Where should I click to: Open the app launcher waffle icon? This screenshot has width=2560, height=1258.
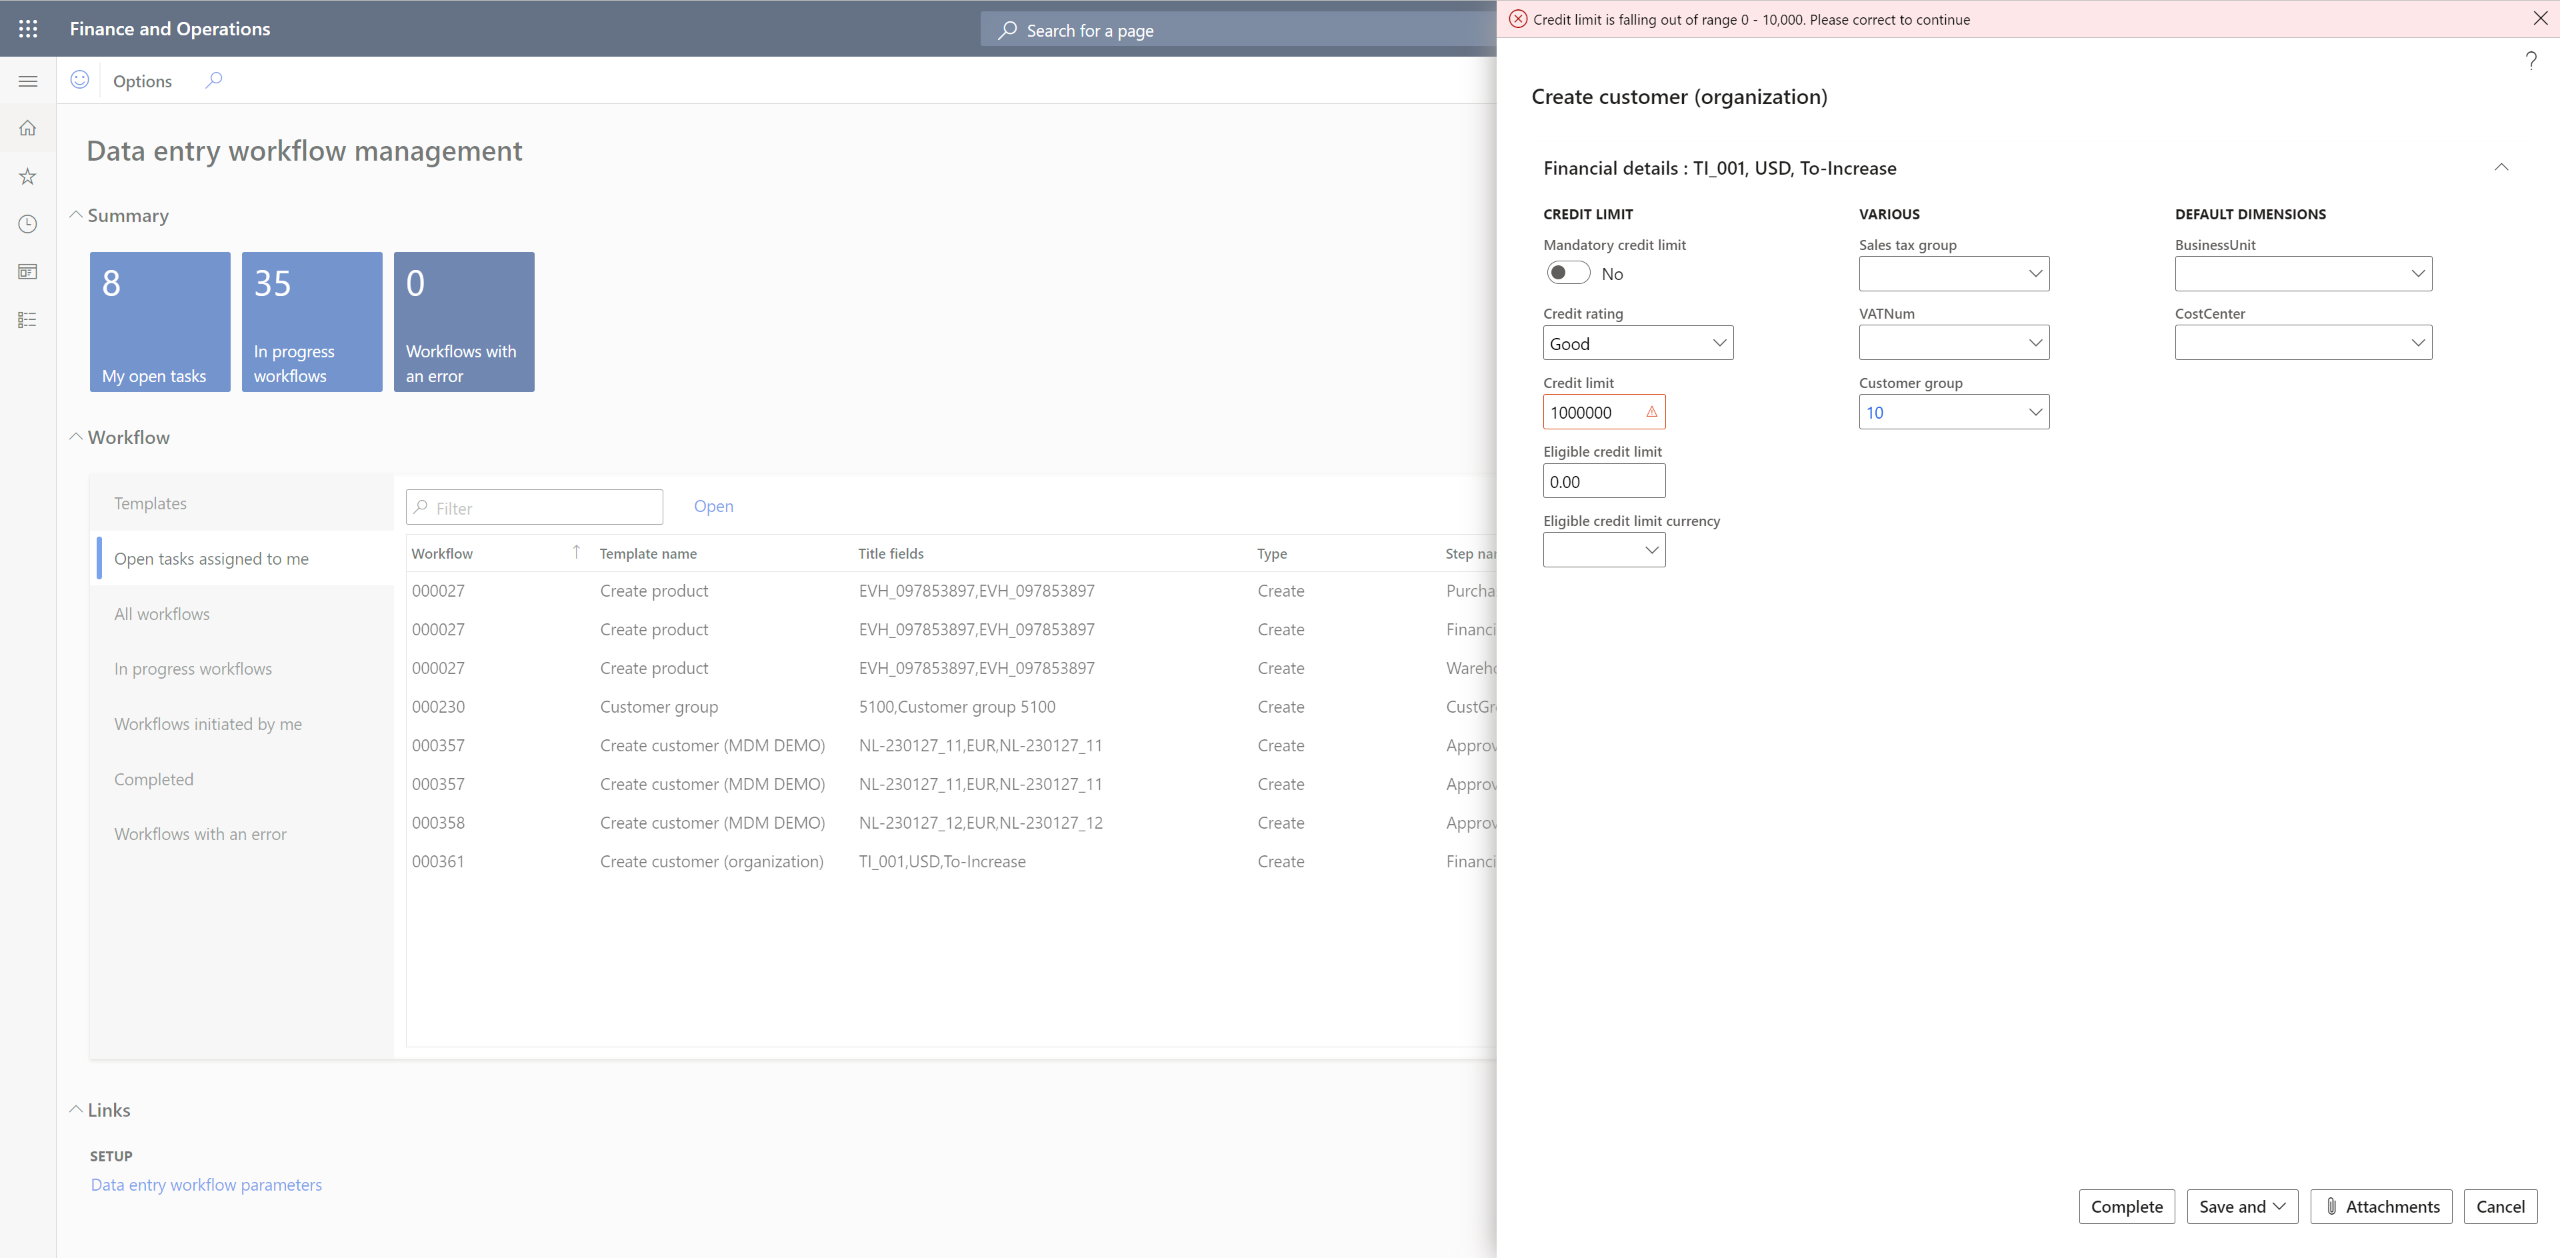tap(27, 29)
